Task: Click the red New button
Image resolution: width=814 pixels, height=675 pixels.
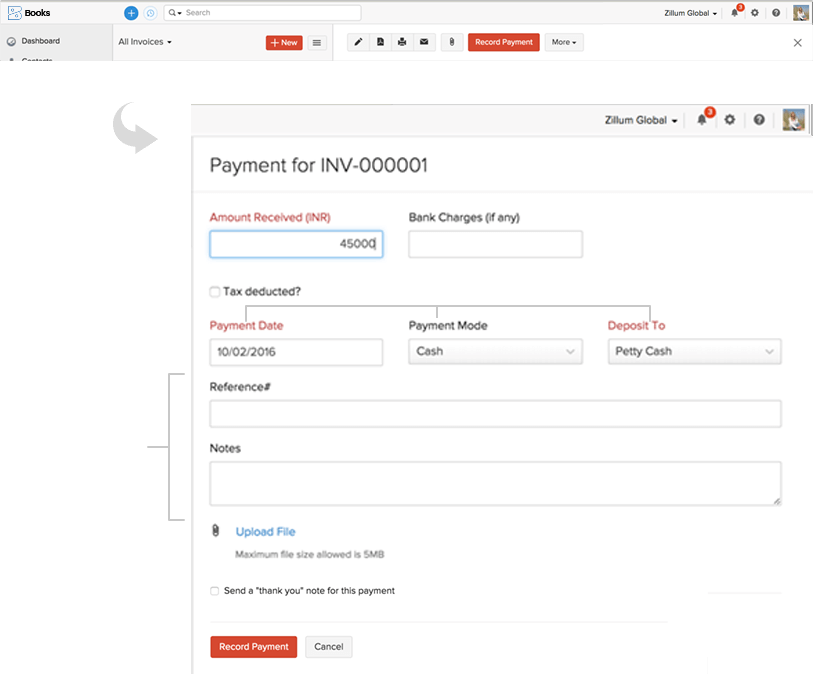Action: click(284, 43)
